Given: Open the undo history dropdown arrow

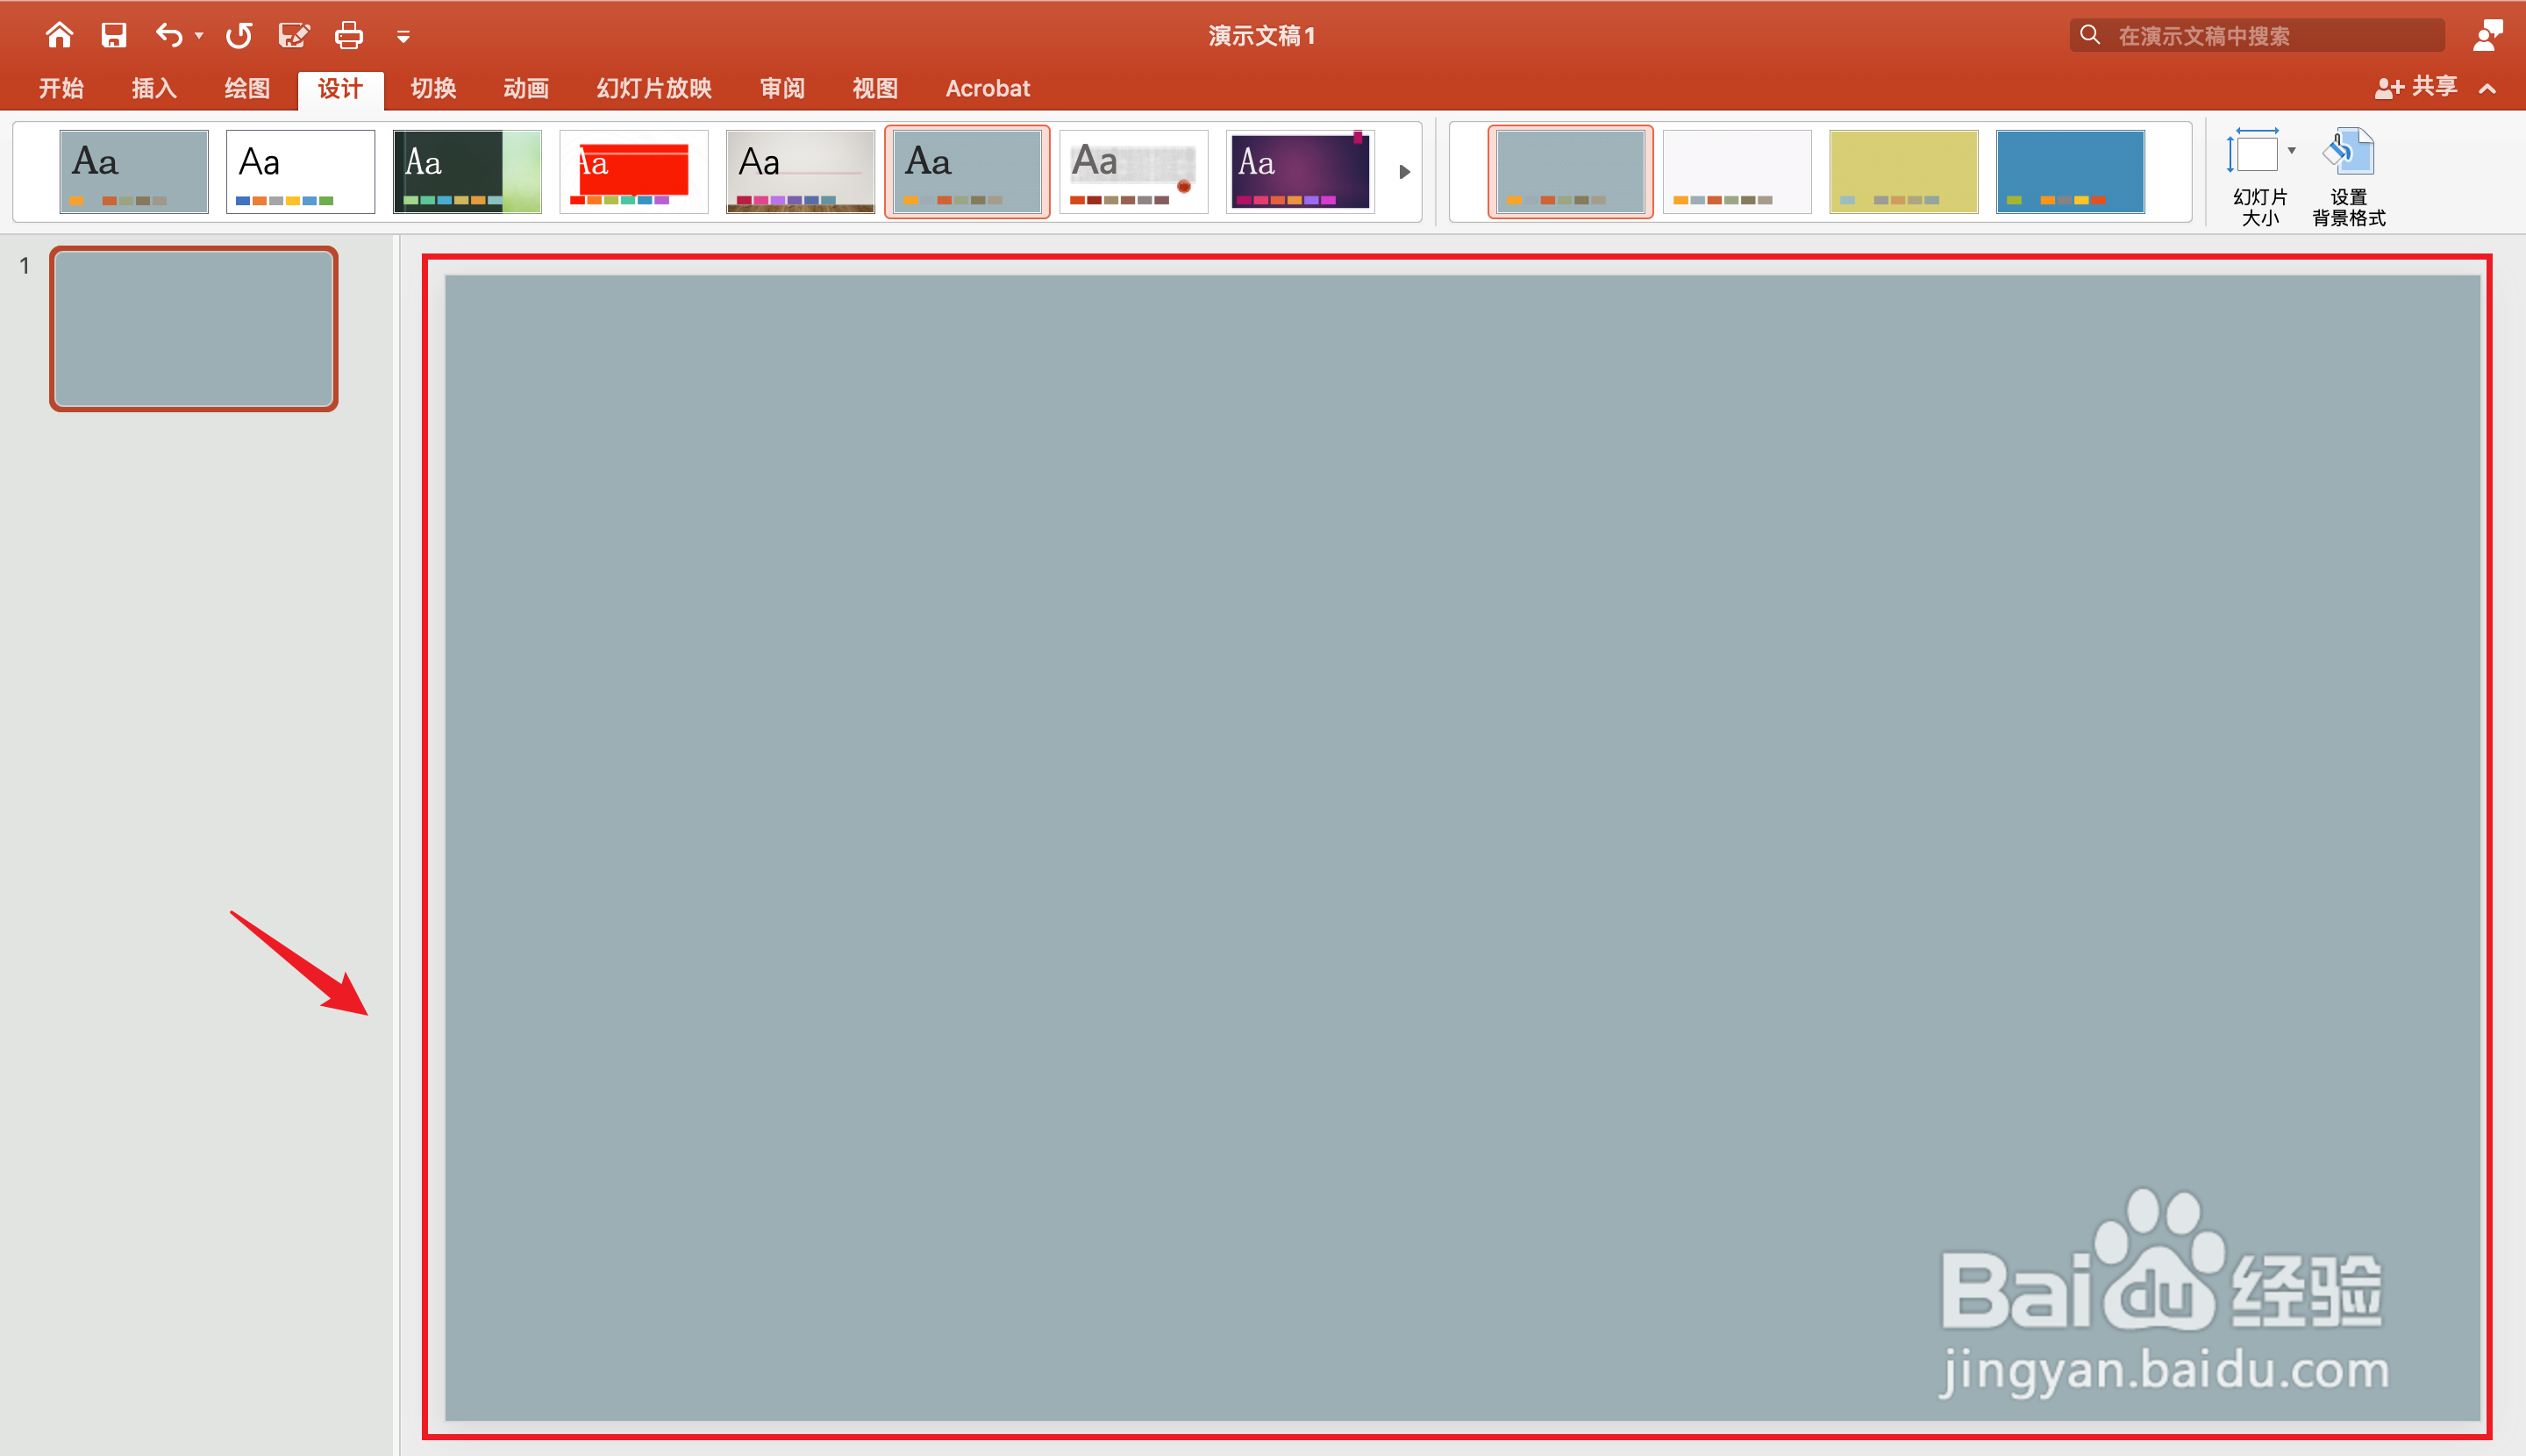Looking at the screenshot, I should (x=199, y=36).
